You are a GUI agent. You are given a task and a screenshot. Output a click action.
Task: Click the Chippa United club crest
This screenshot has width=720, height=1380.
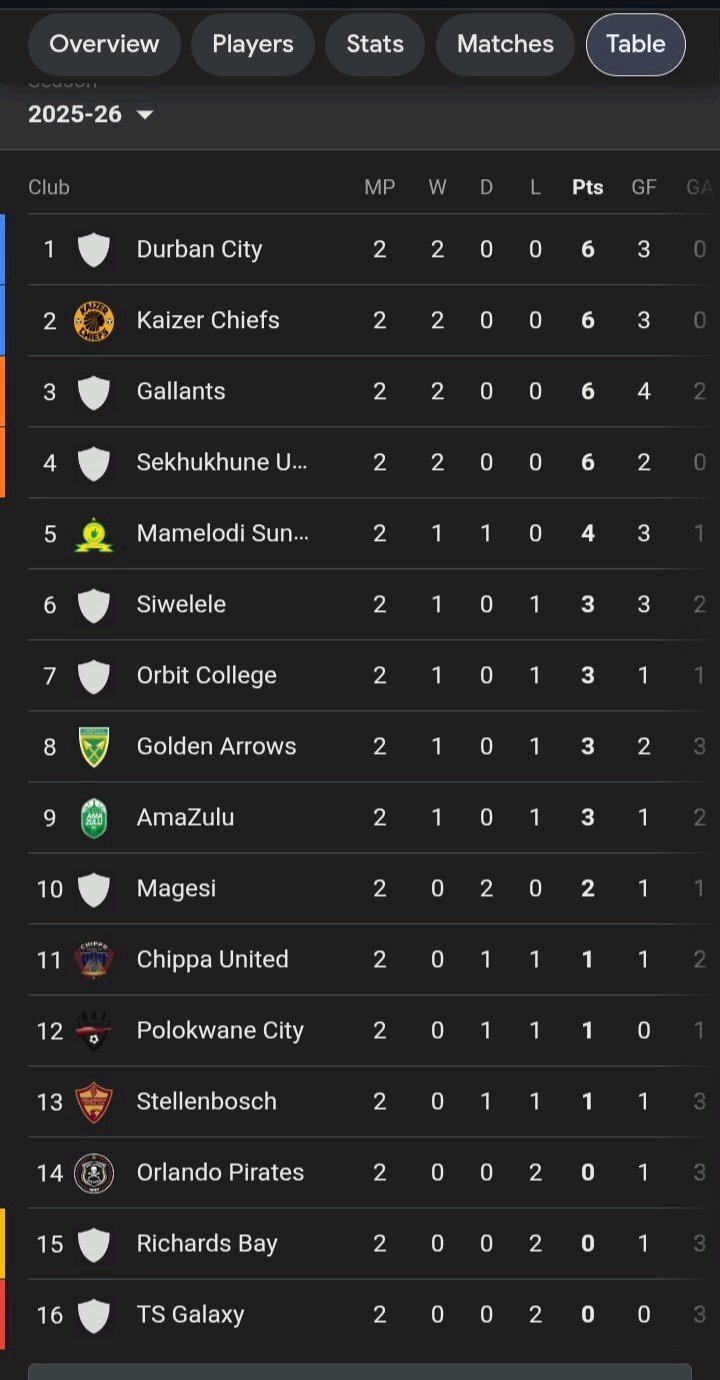[94, 960]
